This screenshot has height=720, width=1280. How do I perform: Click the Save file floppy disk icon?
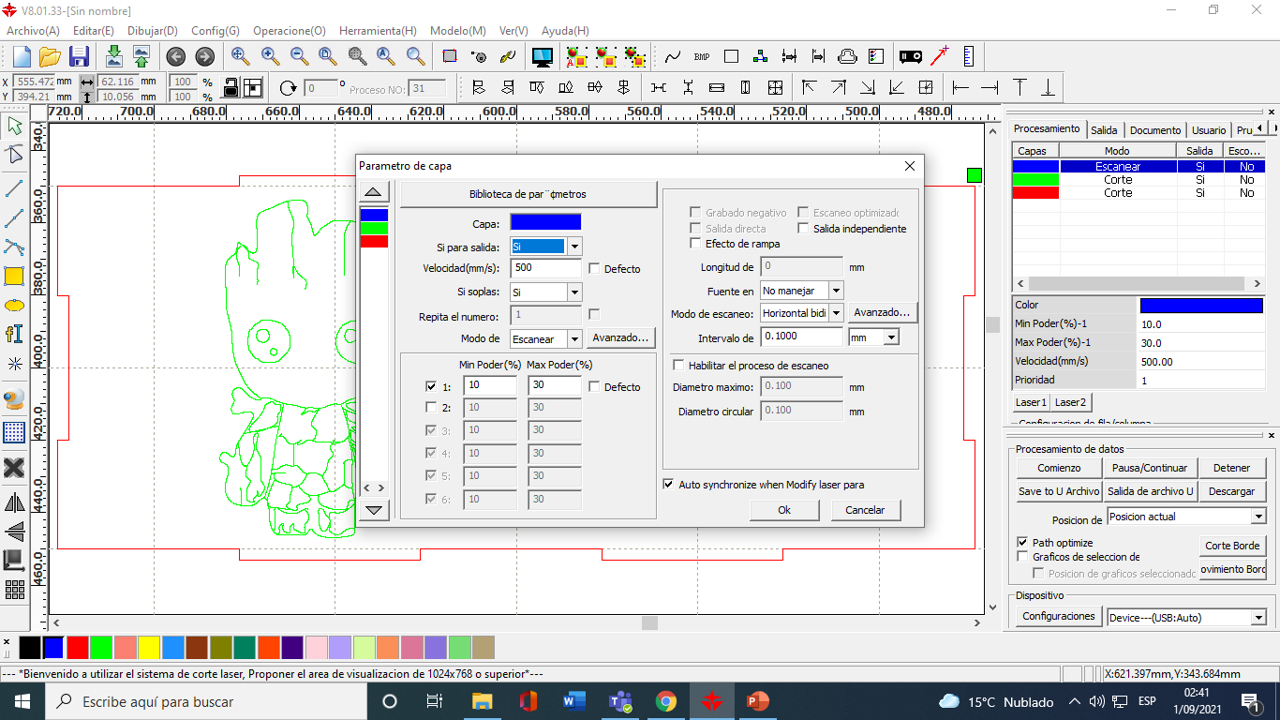(78, 57)
